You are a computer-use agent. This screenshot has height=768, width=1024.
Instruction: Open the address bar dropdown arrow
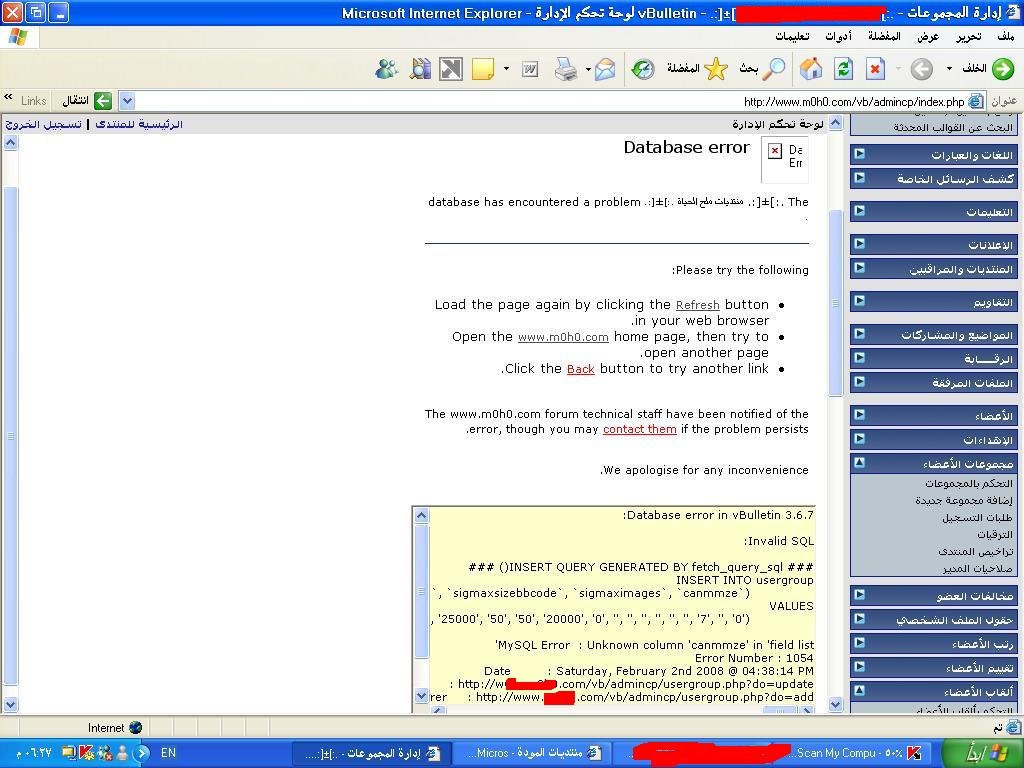tap(127, 101)
